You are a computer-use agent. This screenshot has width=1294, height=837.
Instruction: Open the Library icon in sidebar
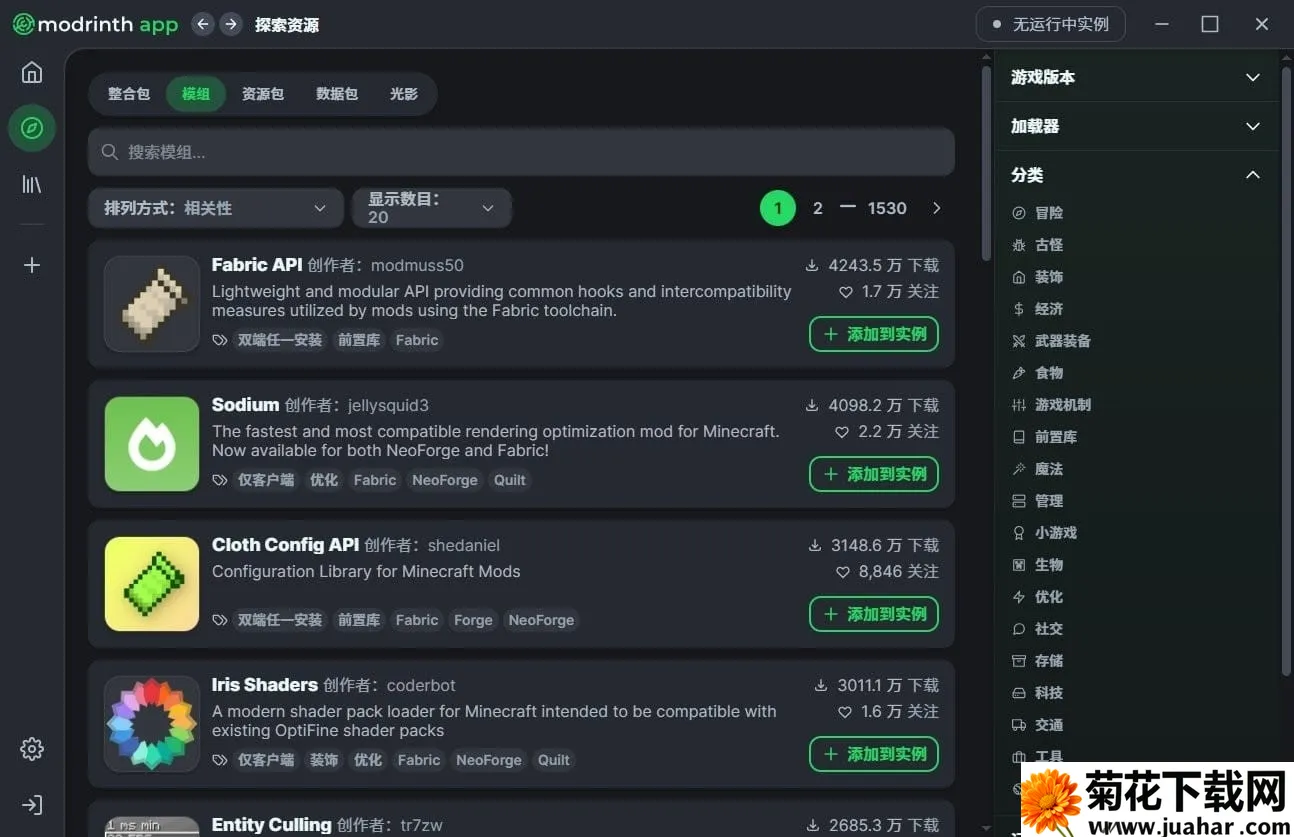pyautogui.click(x=32, y=184)
